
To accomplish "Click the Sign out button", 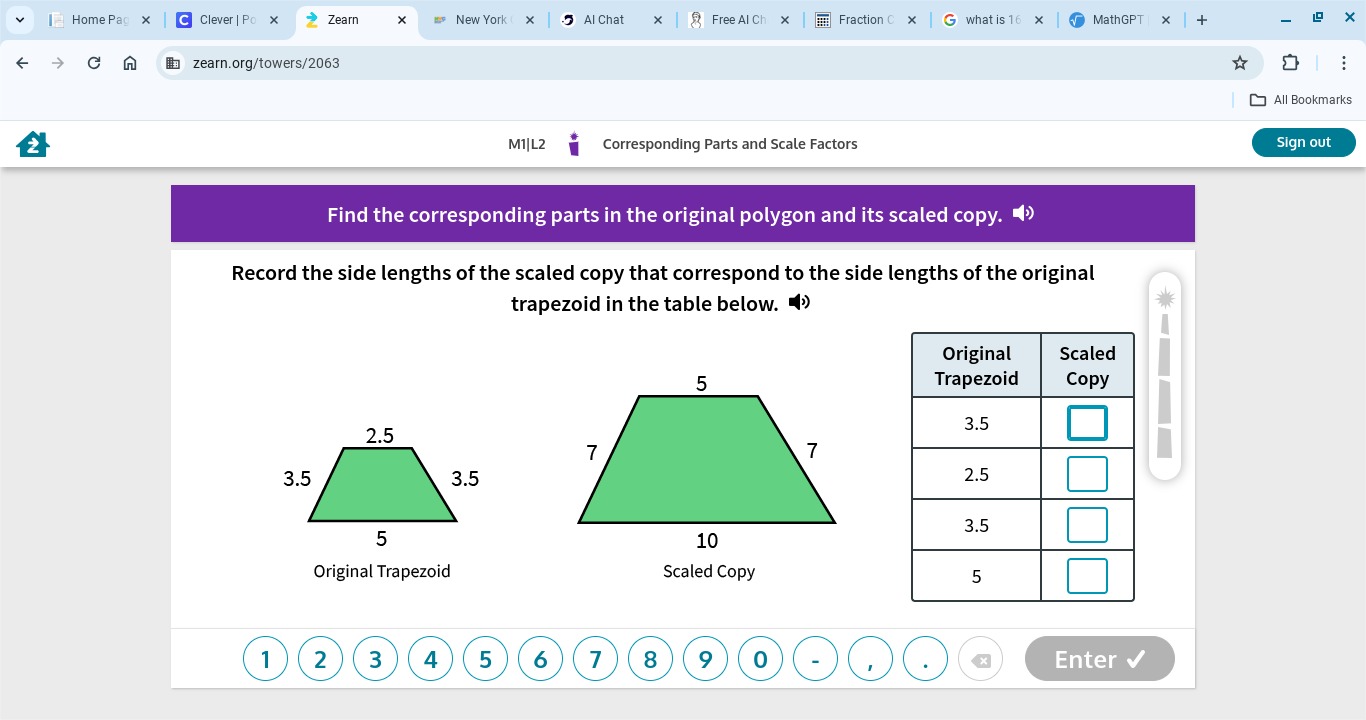I will pos(1303,142).
